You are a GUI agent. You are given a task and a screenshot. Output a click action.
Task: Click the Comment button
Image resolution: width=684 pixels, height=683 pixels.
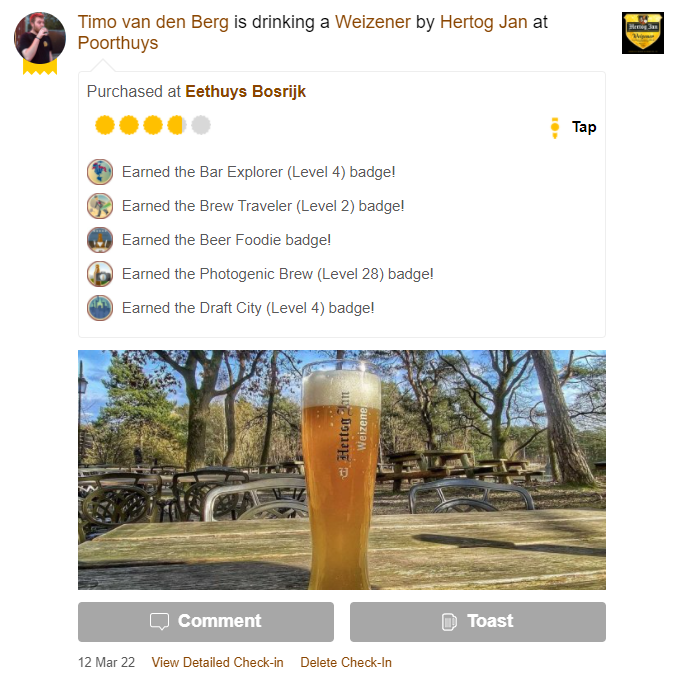(206, 622)
